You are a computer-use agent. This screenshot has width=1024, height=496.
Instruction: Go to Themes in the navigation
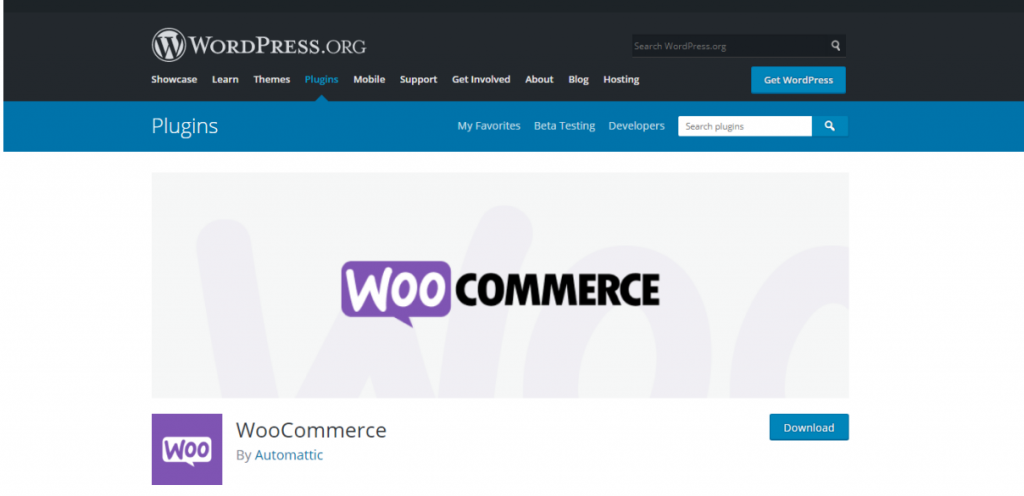click(272, 80)
